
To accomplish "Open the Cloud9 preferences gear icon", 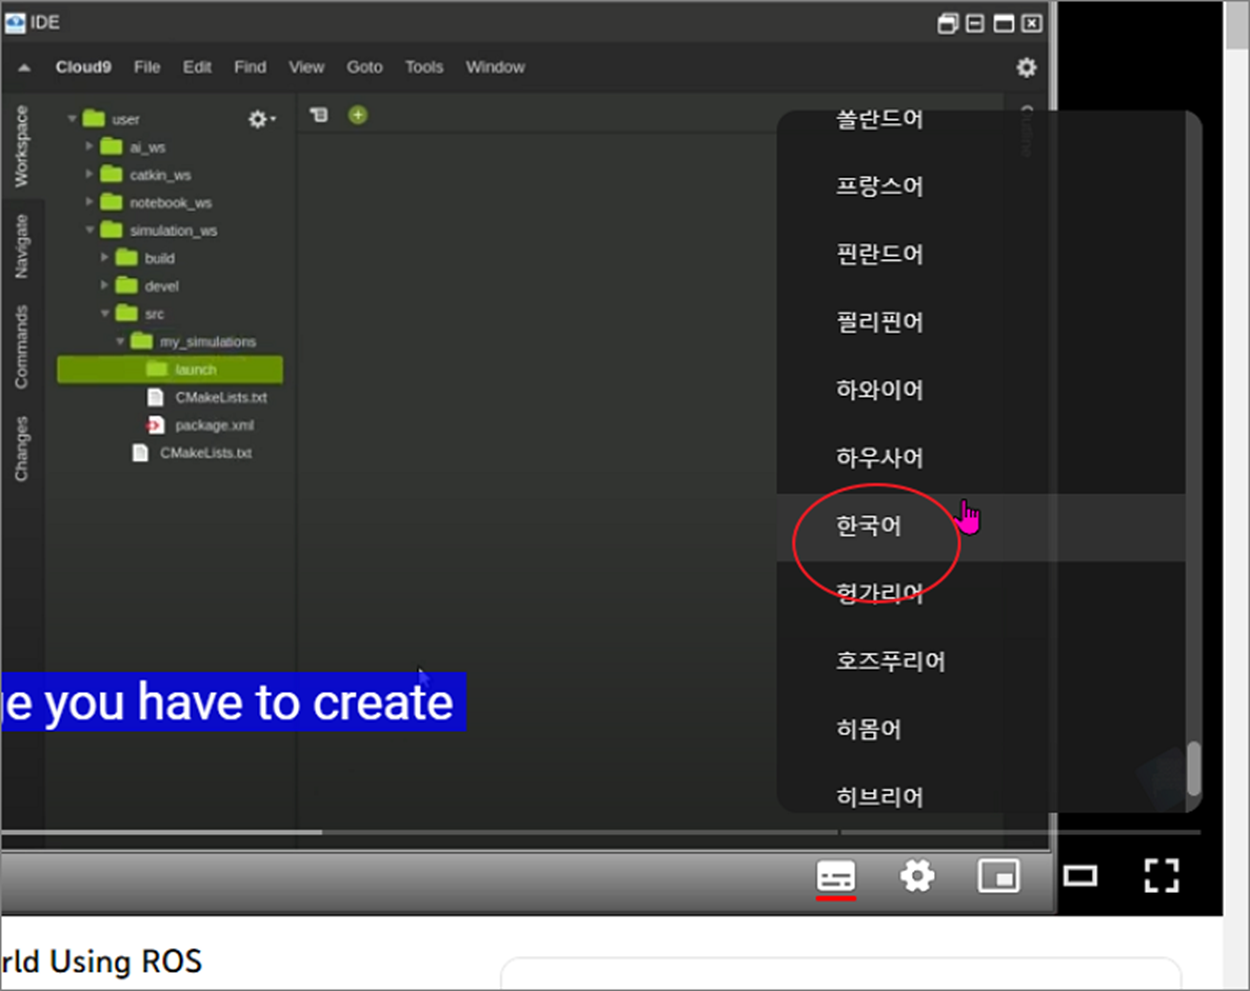I will pos(1026,67).
